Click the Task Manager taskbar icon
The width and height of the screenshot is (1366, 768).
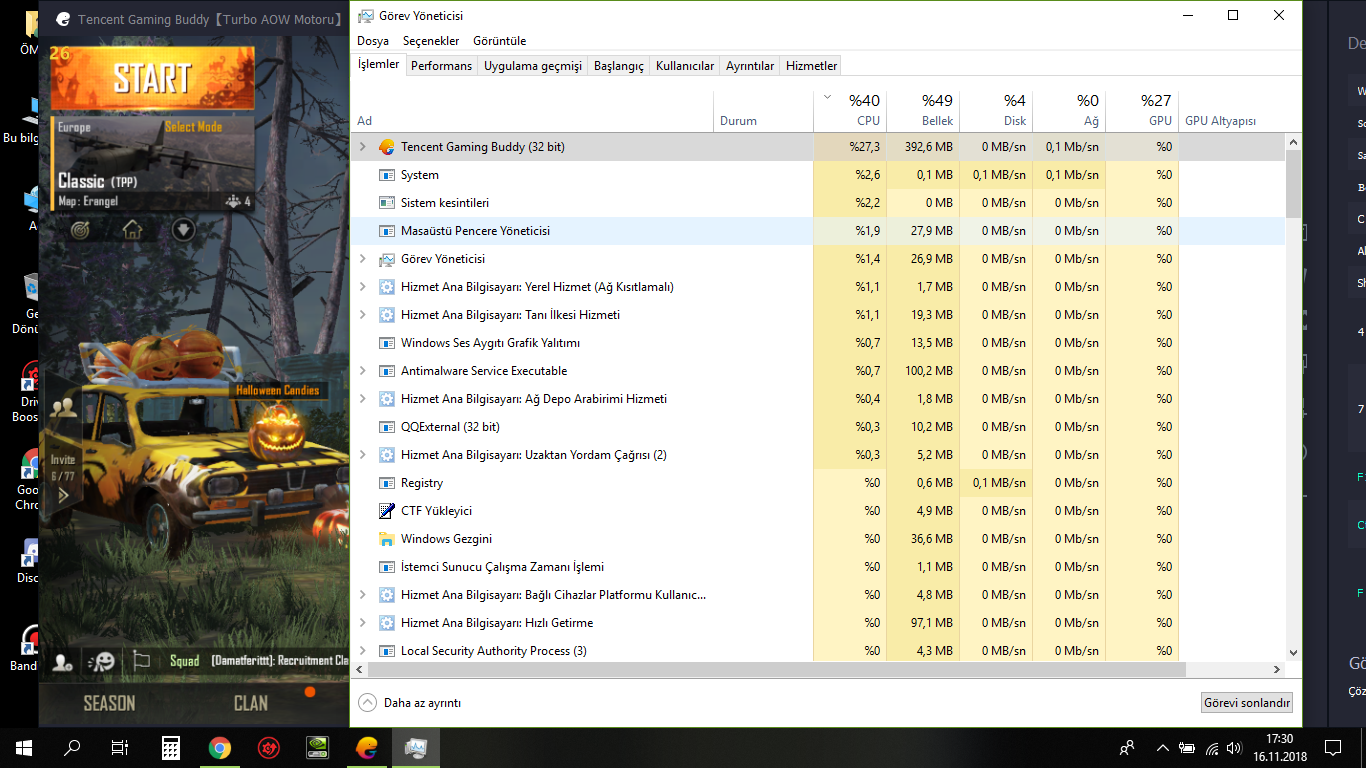pyautogui.click(x=416, y=747)
